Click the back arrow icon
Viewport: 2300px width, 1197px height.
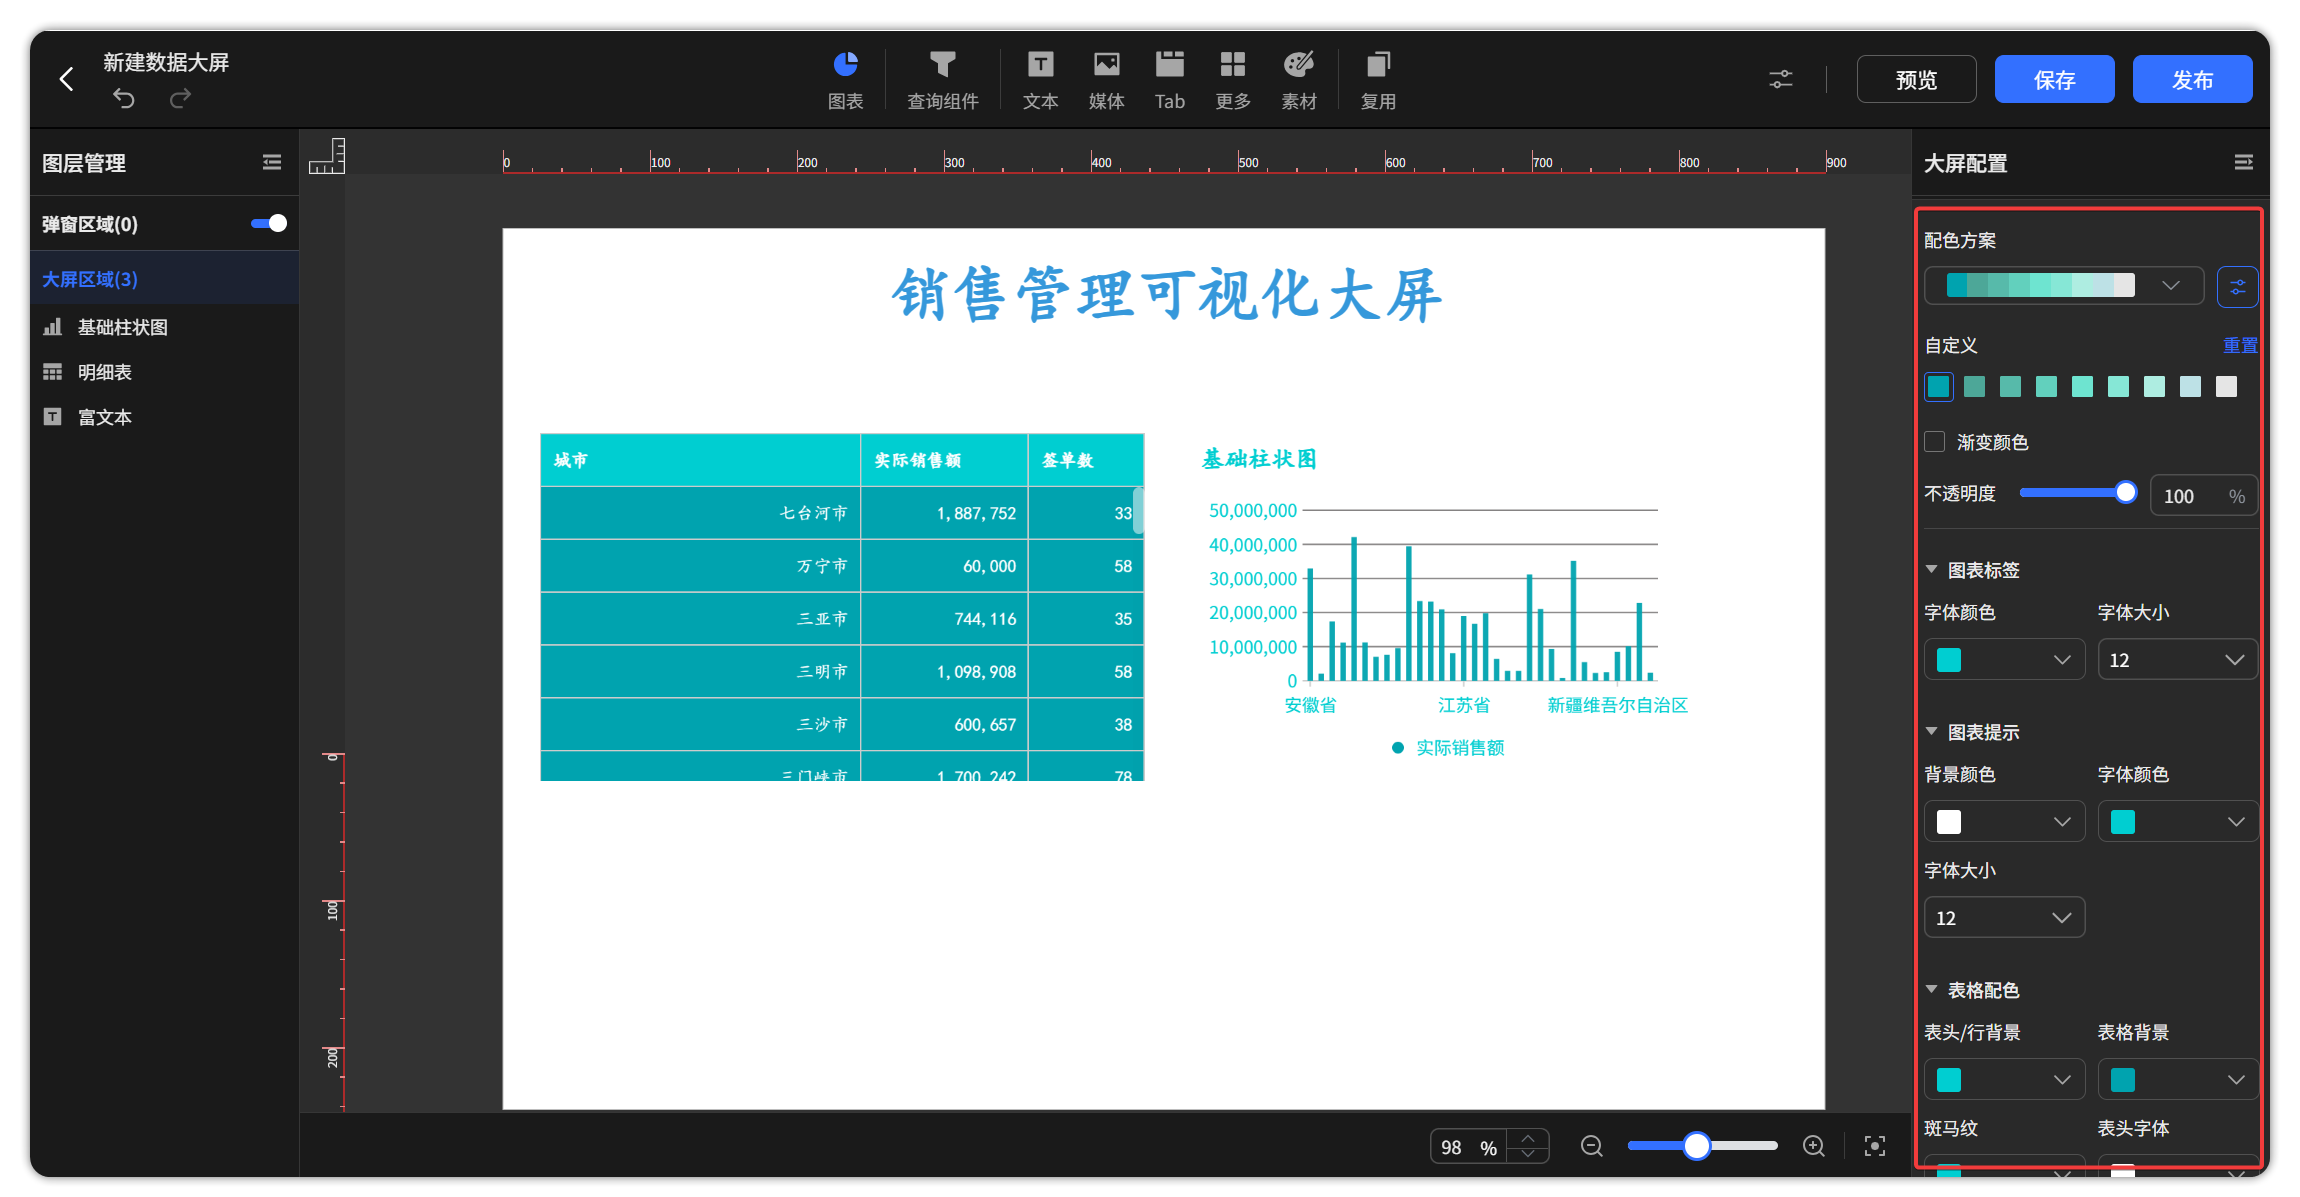(67, 79)
